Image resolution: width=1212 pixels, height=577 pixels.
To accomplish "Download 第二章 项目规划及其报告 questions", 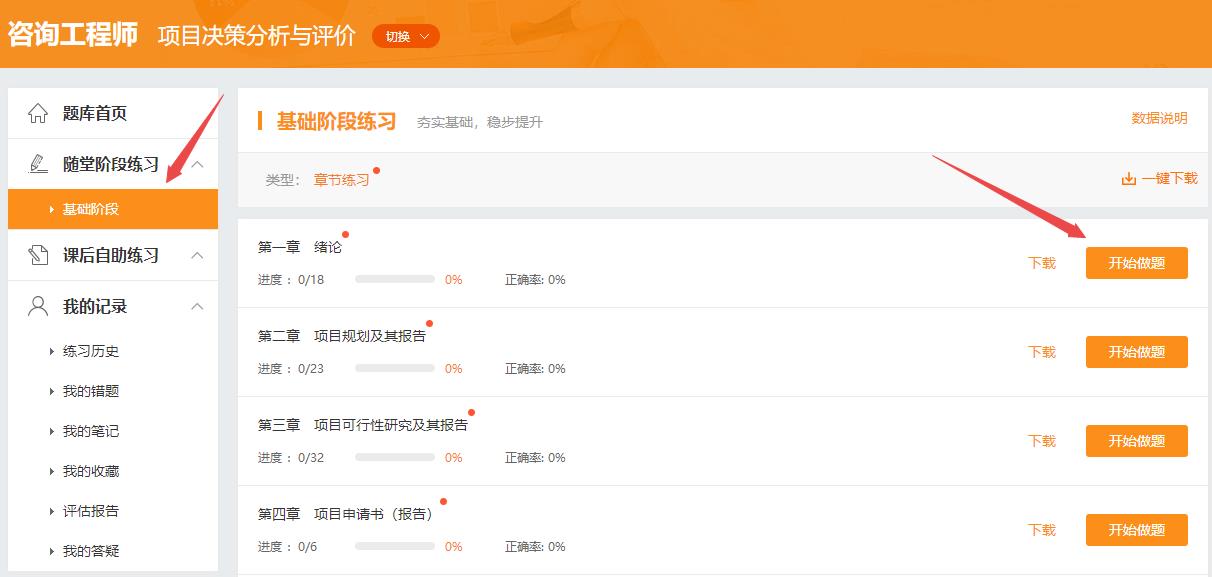I will pos(1041,352).
